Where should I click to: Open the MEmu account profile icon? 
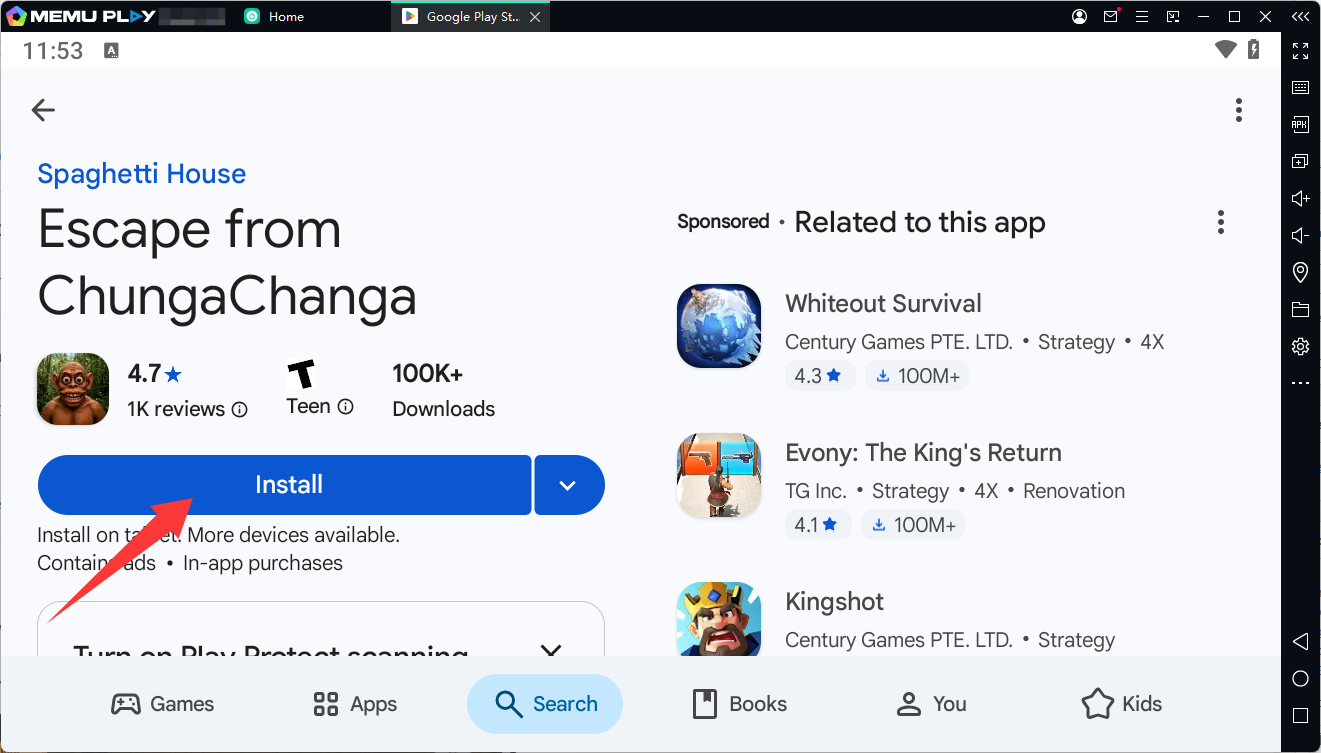click(x=1079, y=16)
